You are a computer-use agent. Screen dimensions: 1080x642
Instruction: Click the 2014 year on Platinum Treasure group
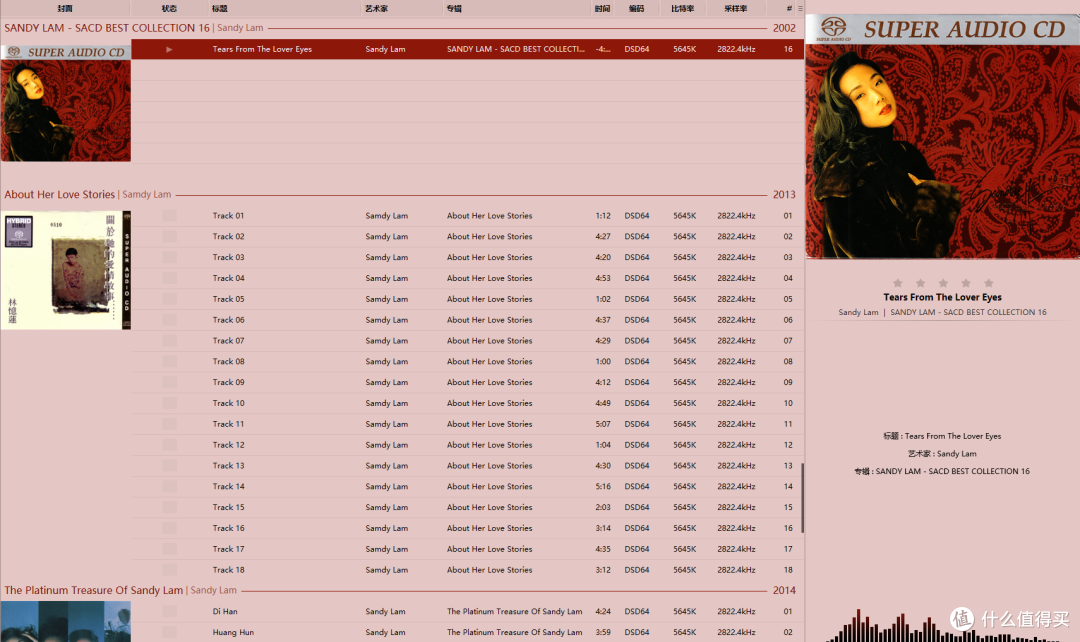(x=784, y=590)
